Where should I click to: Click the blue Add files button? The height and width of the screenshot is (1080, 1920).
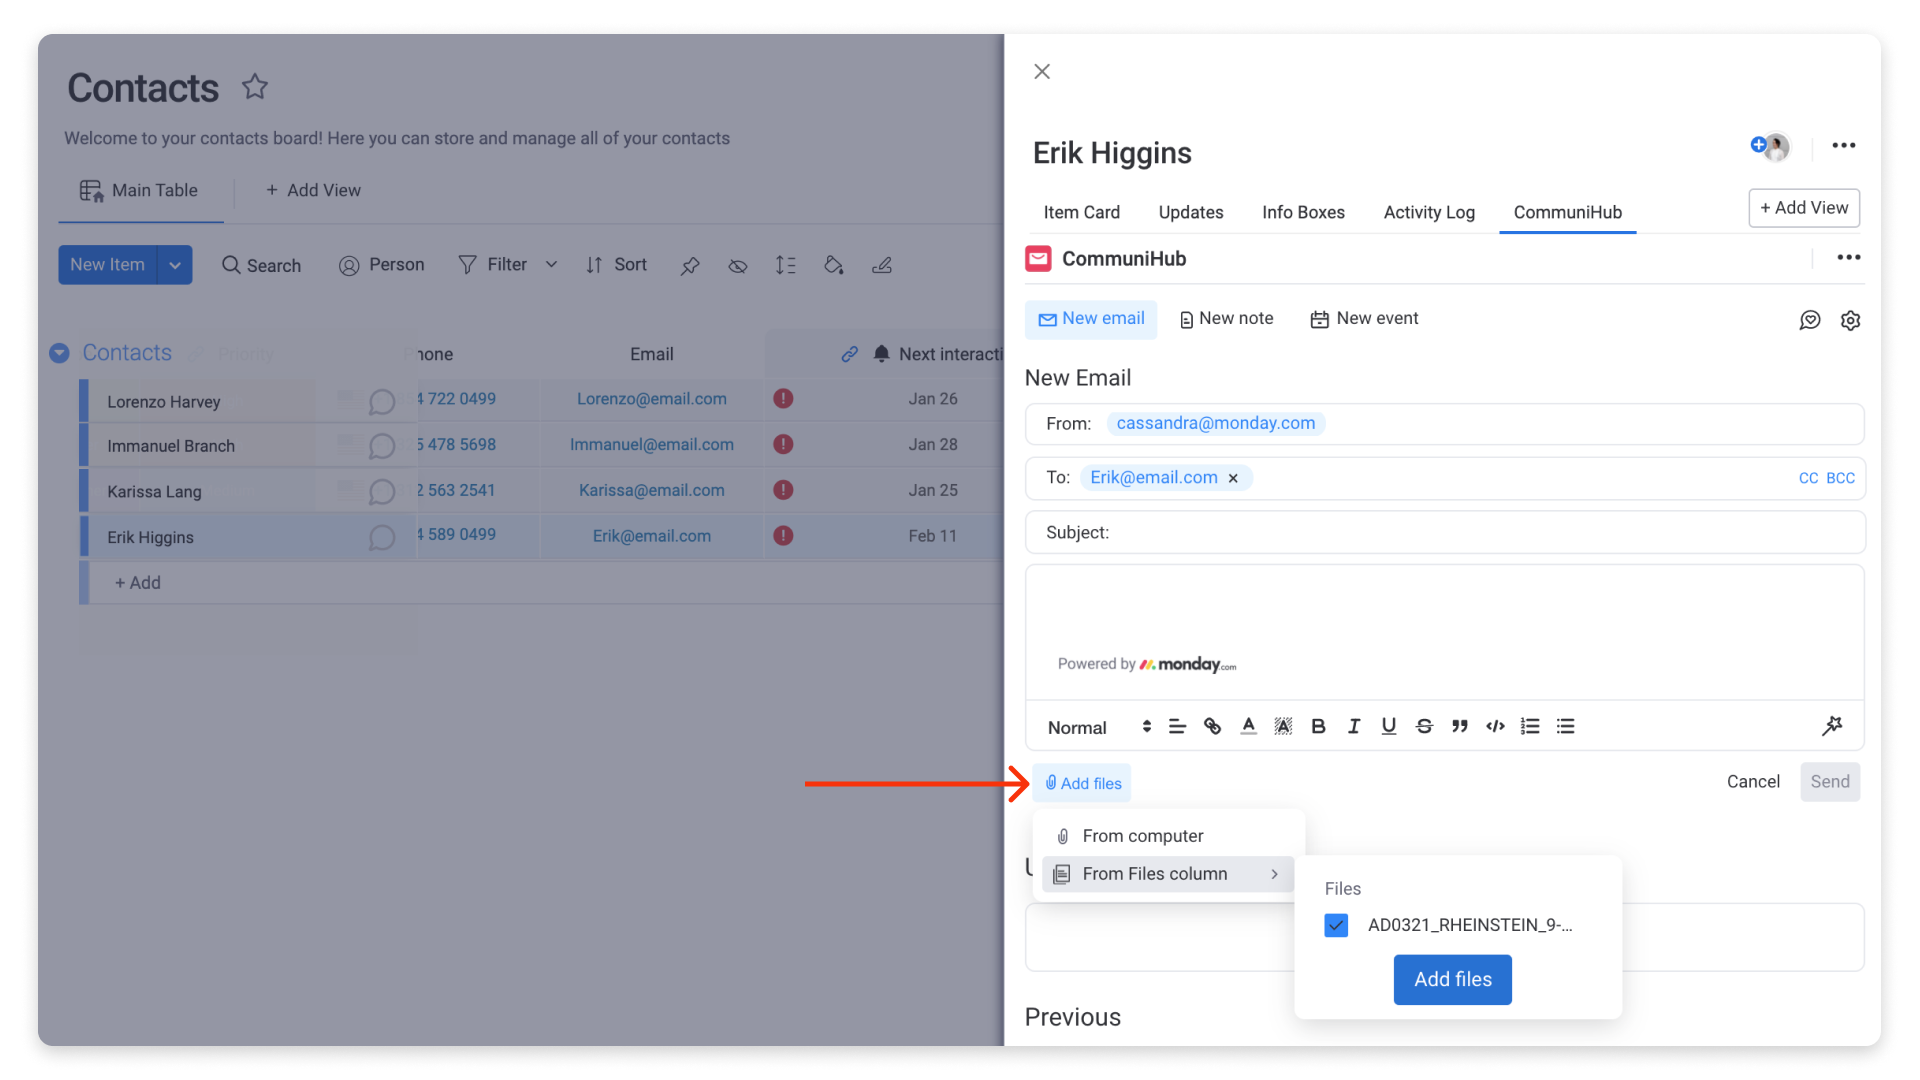[x=1452, y=979]
